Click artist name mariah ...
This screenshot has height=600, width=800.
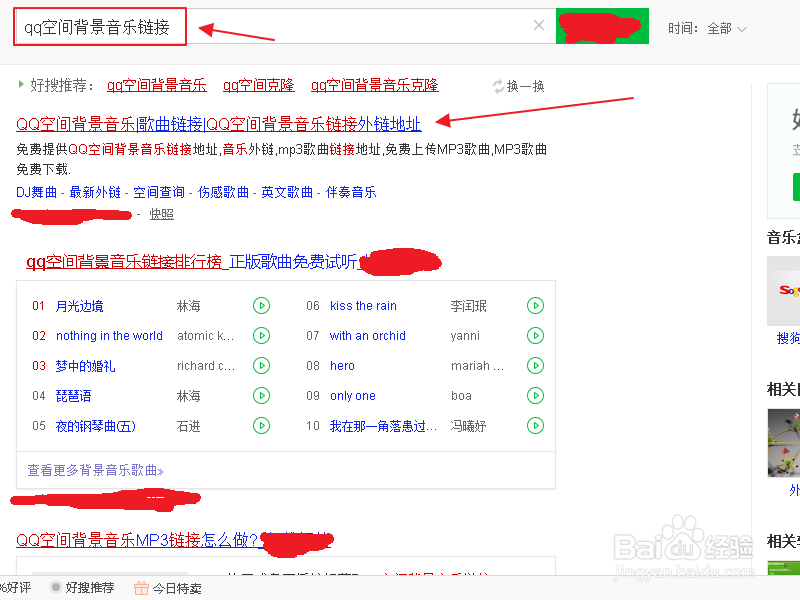tap(478, 366)
